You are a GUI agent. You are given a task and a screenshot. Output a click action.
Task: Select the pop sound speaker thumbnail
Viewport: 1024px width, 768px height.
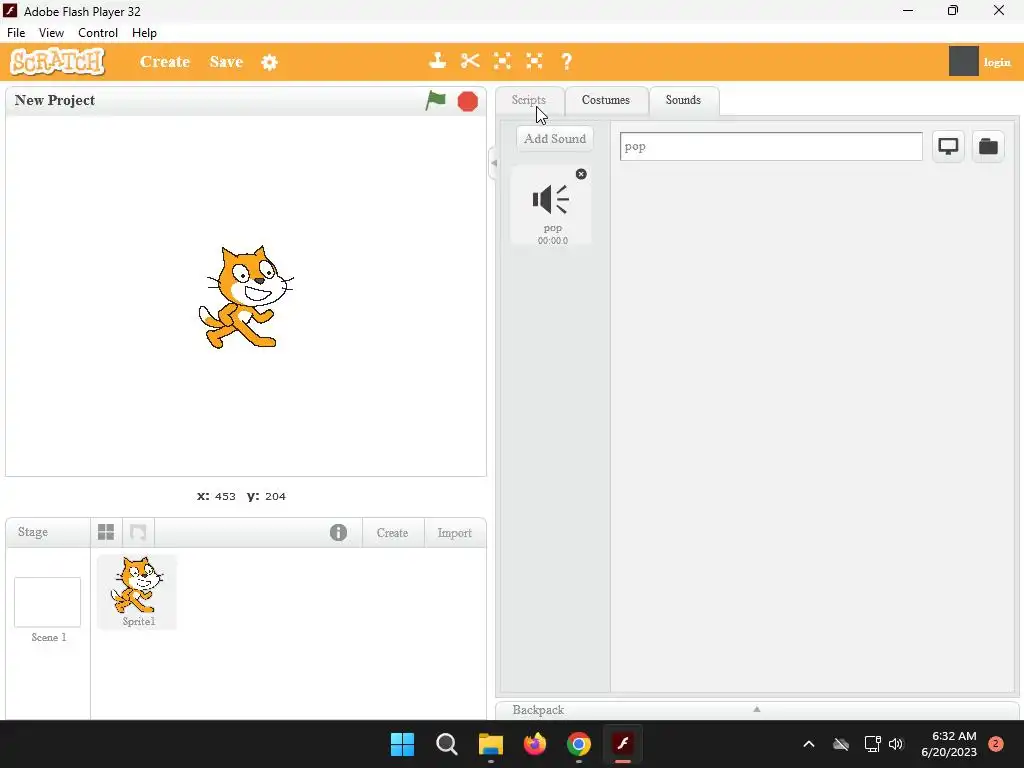551,206
